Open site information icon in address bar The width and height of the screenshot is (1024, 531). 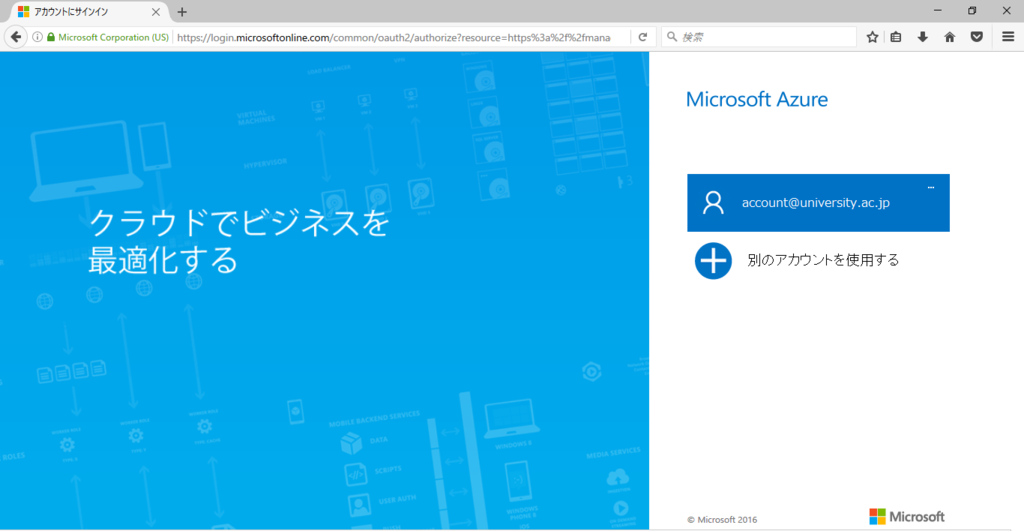click(37, 37)
